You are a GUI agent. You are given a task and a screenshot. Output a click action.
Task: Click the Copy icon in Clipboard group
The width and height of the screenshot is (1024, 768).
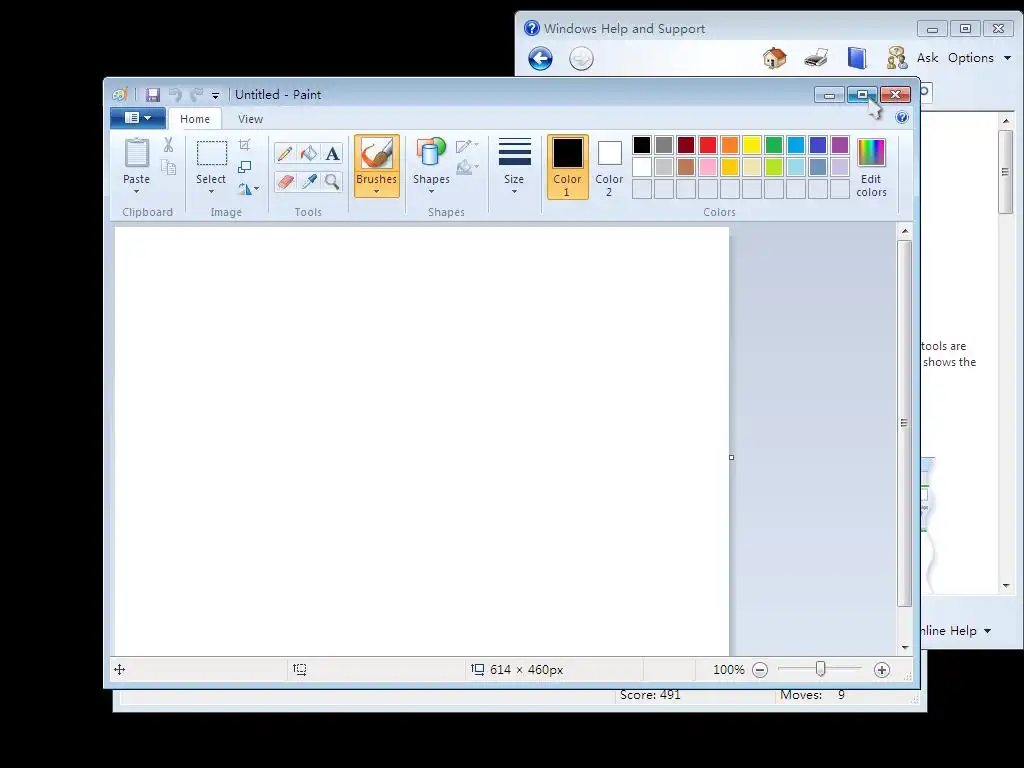pos(168,168)
